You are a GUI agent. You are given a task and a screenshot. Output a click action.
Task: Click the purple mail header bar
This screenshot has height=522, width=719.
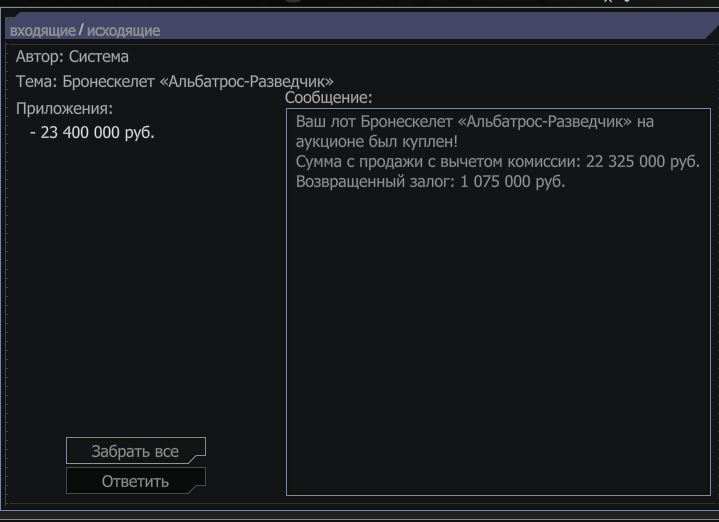360,26
